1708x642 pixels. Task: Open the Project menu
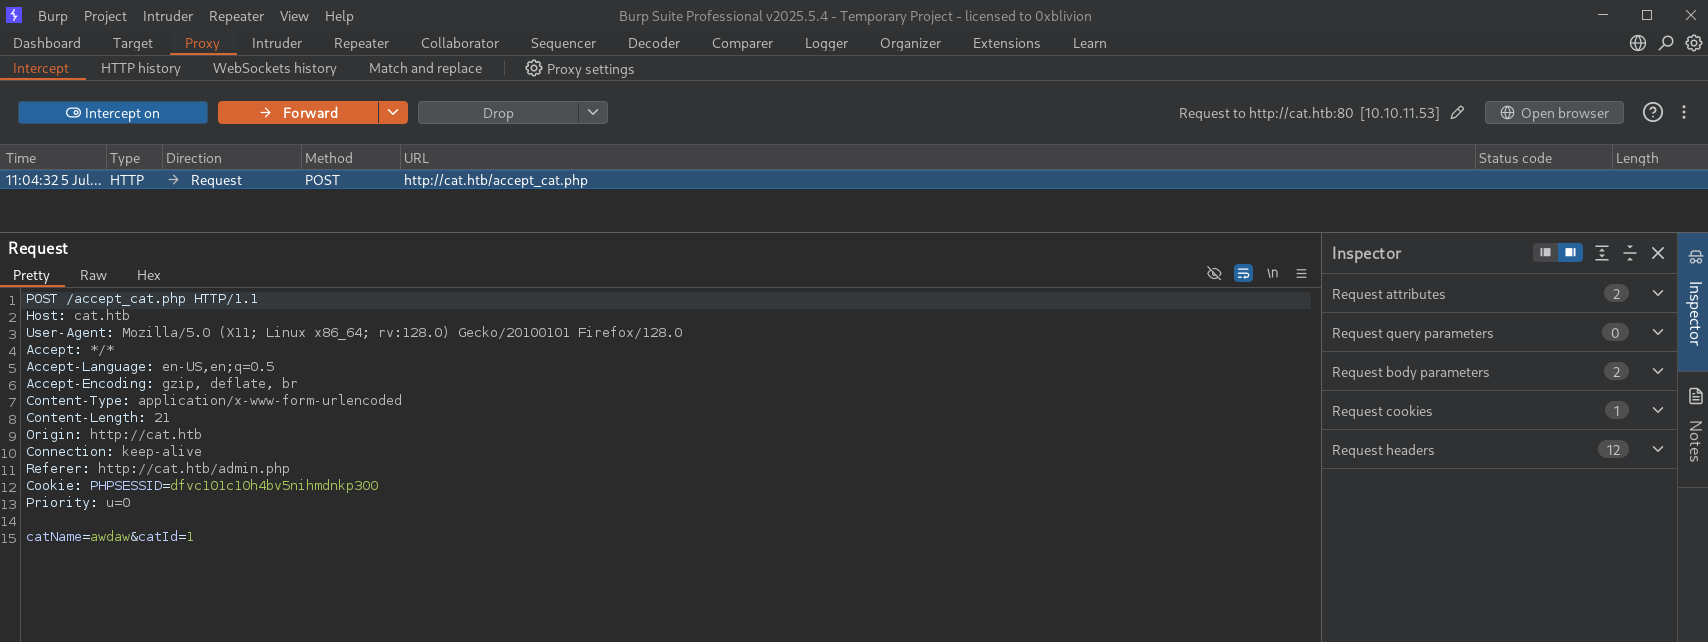[x=105, y=16]
